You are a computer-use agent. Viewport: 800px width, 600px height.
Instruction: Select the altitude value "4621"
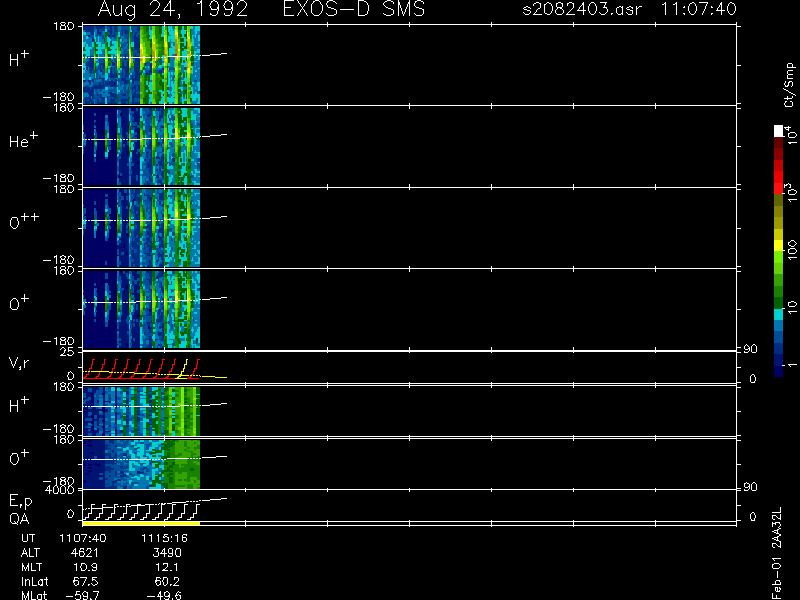click(84, 553)
